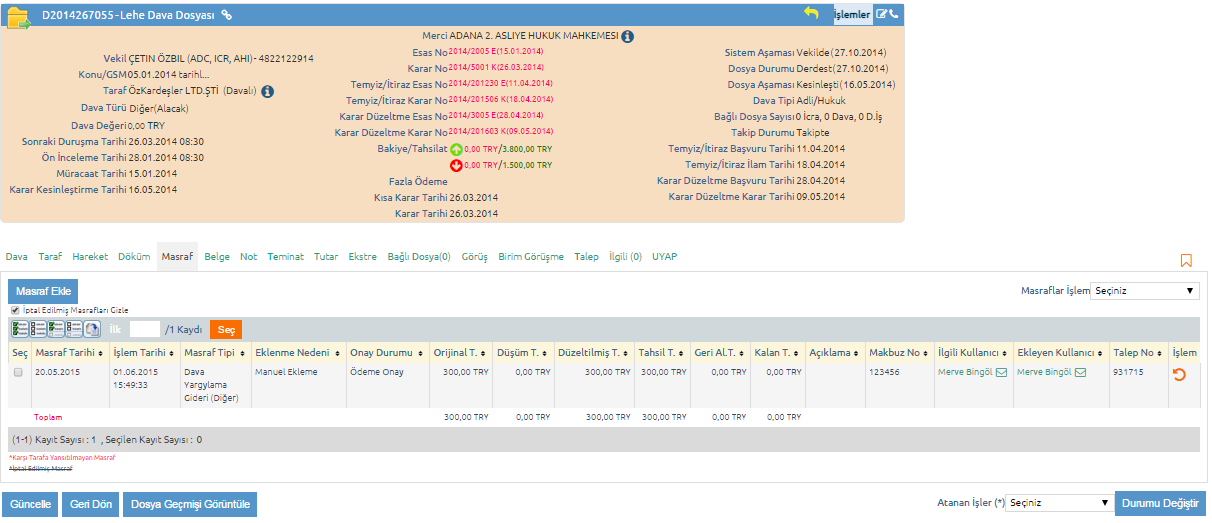The width and height of the screenshot is (1212, 523).
Task: Click the second checklist icon in grid toolbar
Action: (37, 328)
